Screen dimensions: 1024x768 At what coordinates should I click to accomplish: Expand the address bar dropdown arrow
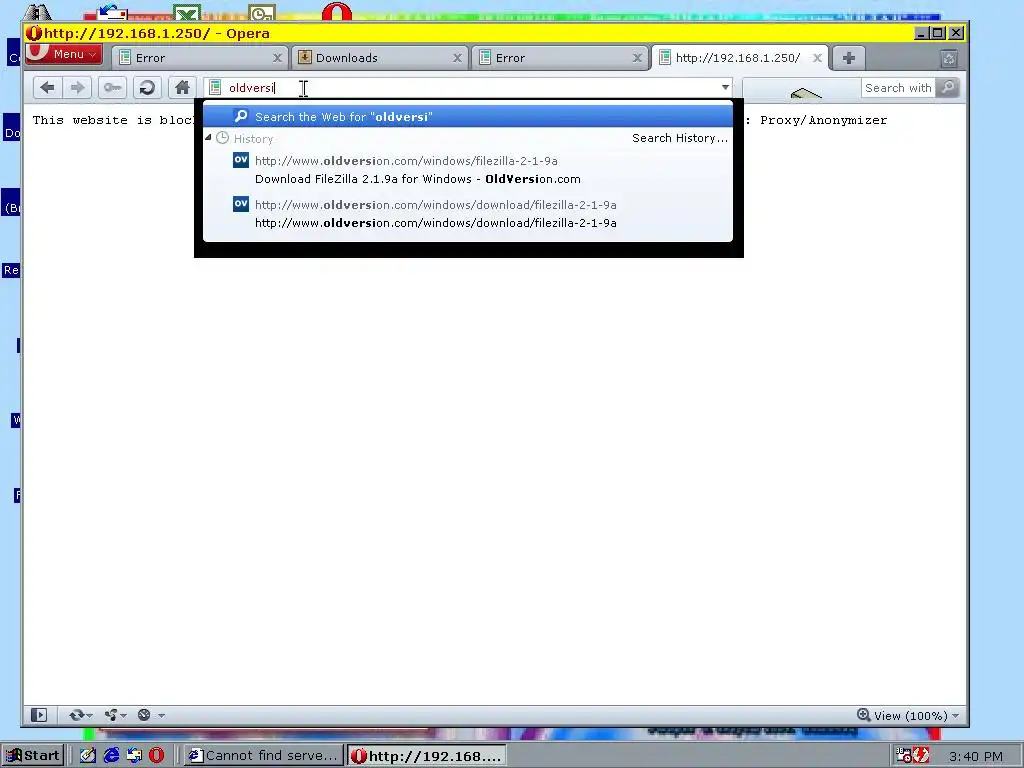[725, 88]
